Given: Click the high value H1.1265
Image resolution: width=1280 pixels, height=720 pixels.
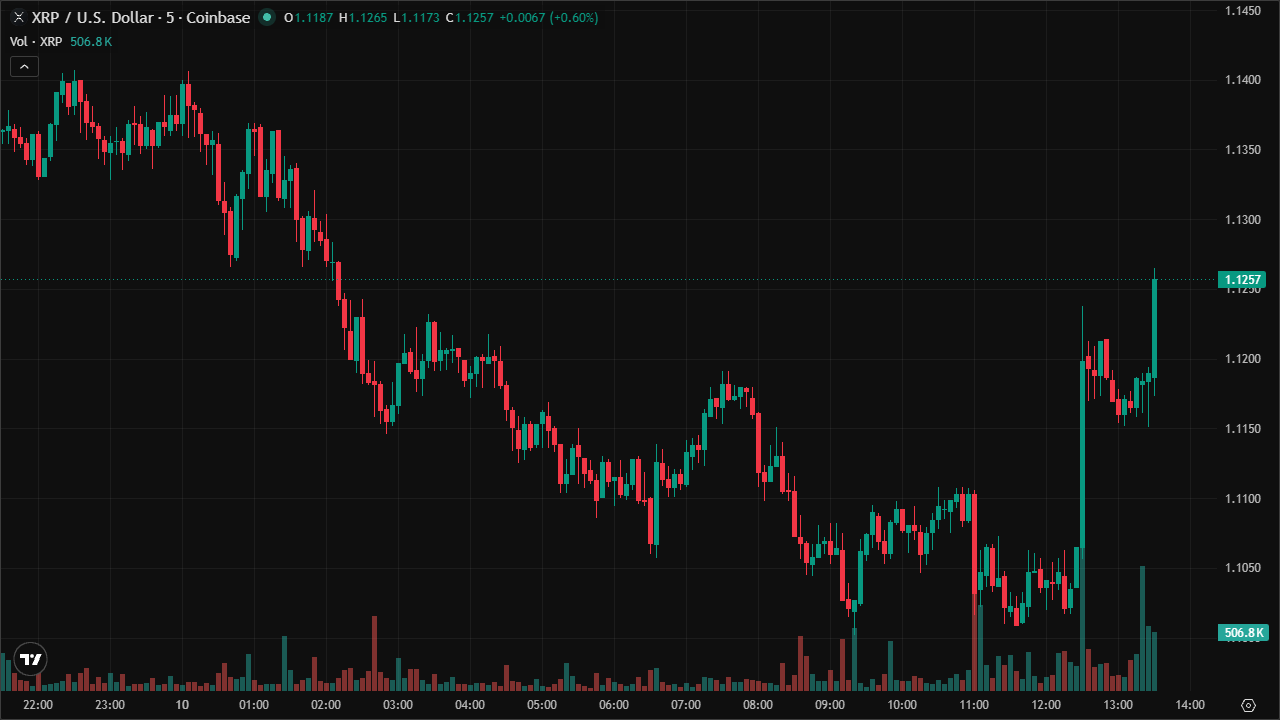Looking at the screenshot, I should [x=363, y=17].
